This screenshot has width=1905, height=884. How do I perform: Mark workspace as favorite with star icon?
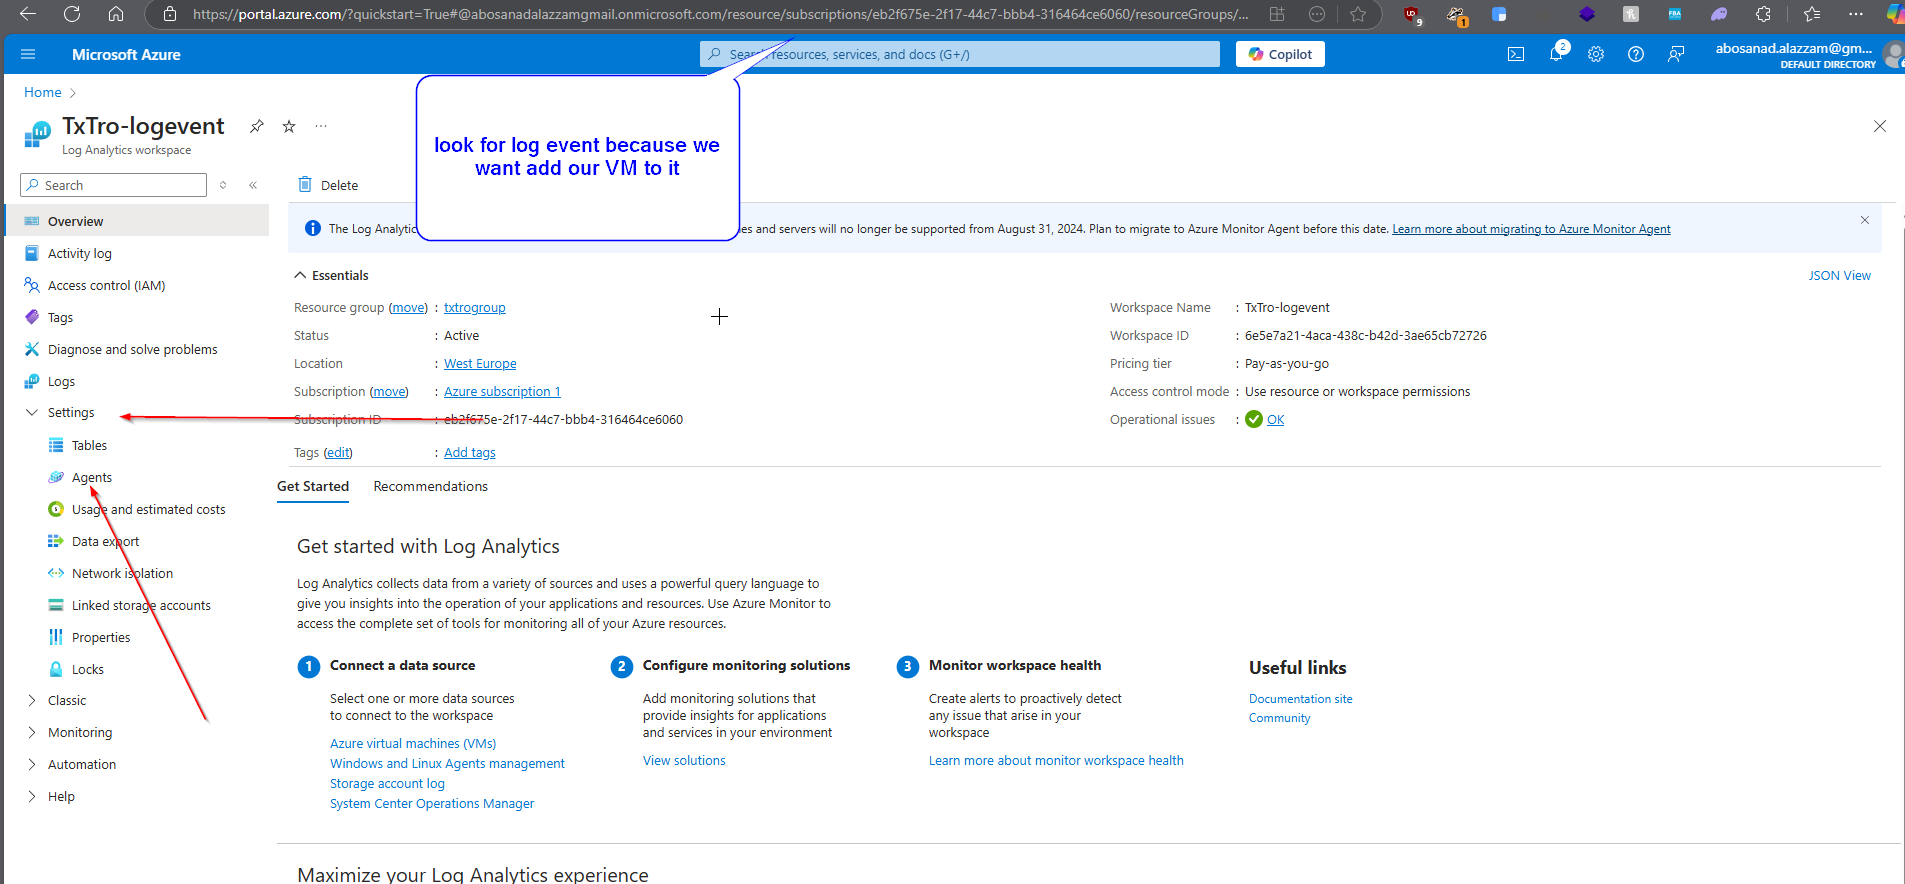[289, 126]
